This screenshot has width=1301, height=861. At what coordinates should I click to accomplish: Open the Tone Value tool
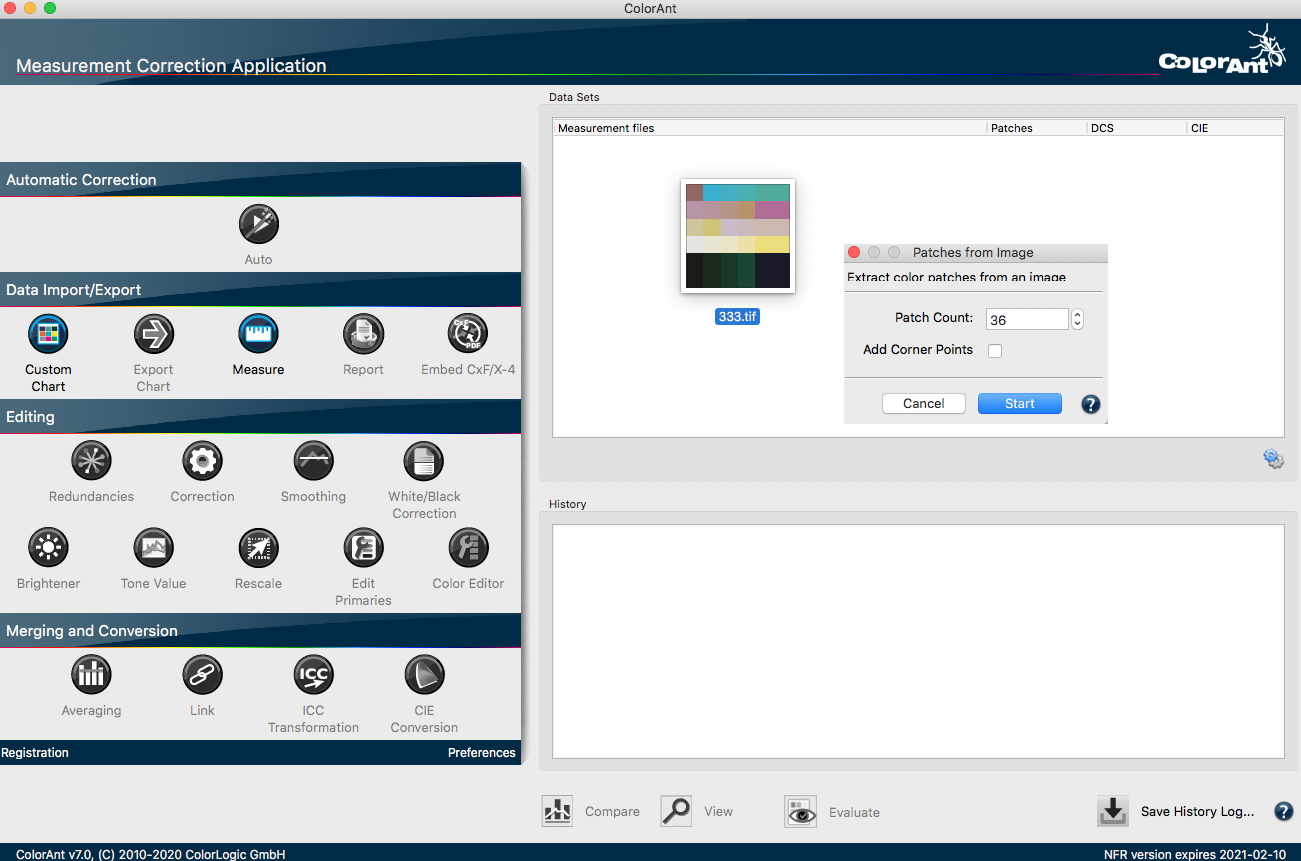coord(153,548)
